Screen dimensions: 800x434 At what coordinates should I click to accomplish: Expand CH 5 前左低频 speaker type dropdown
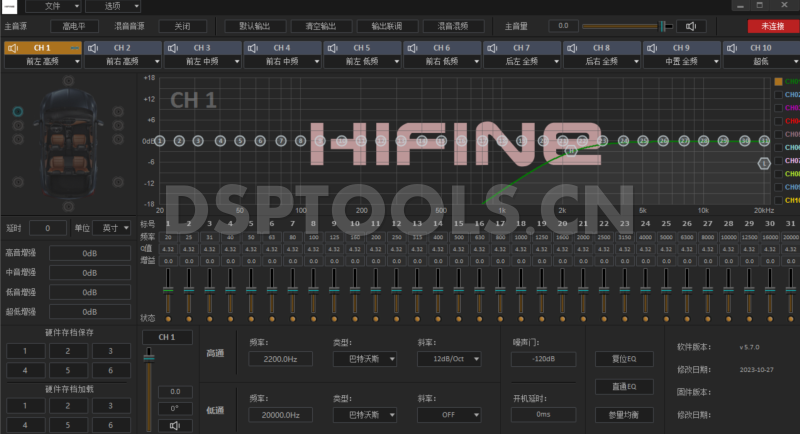pos(362,62)
